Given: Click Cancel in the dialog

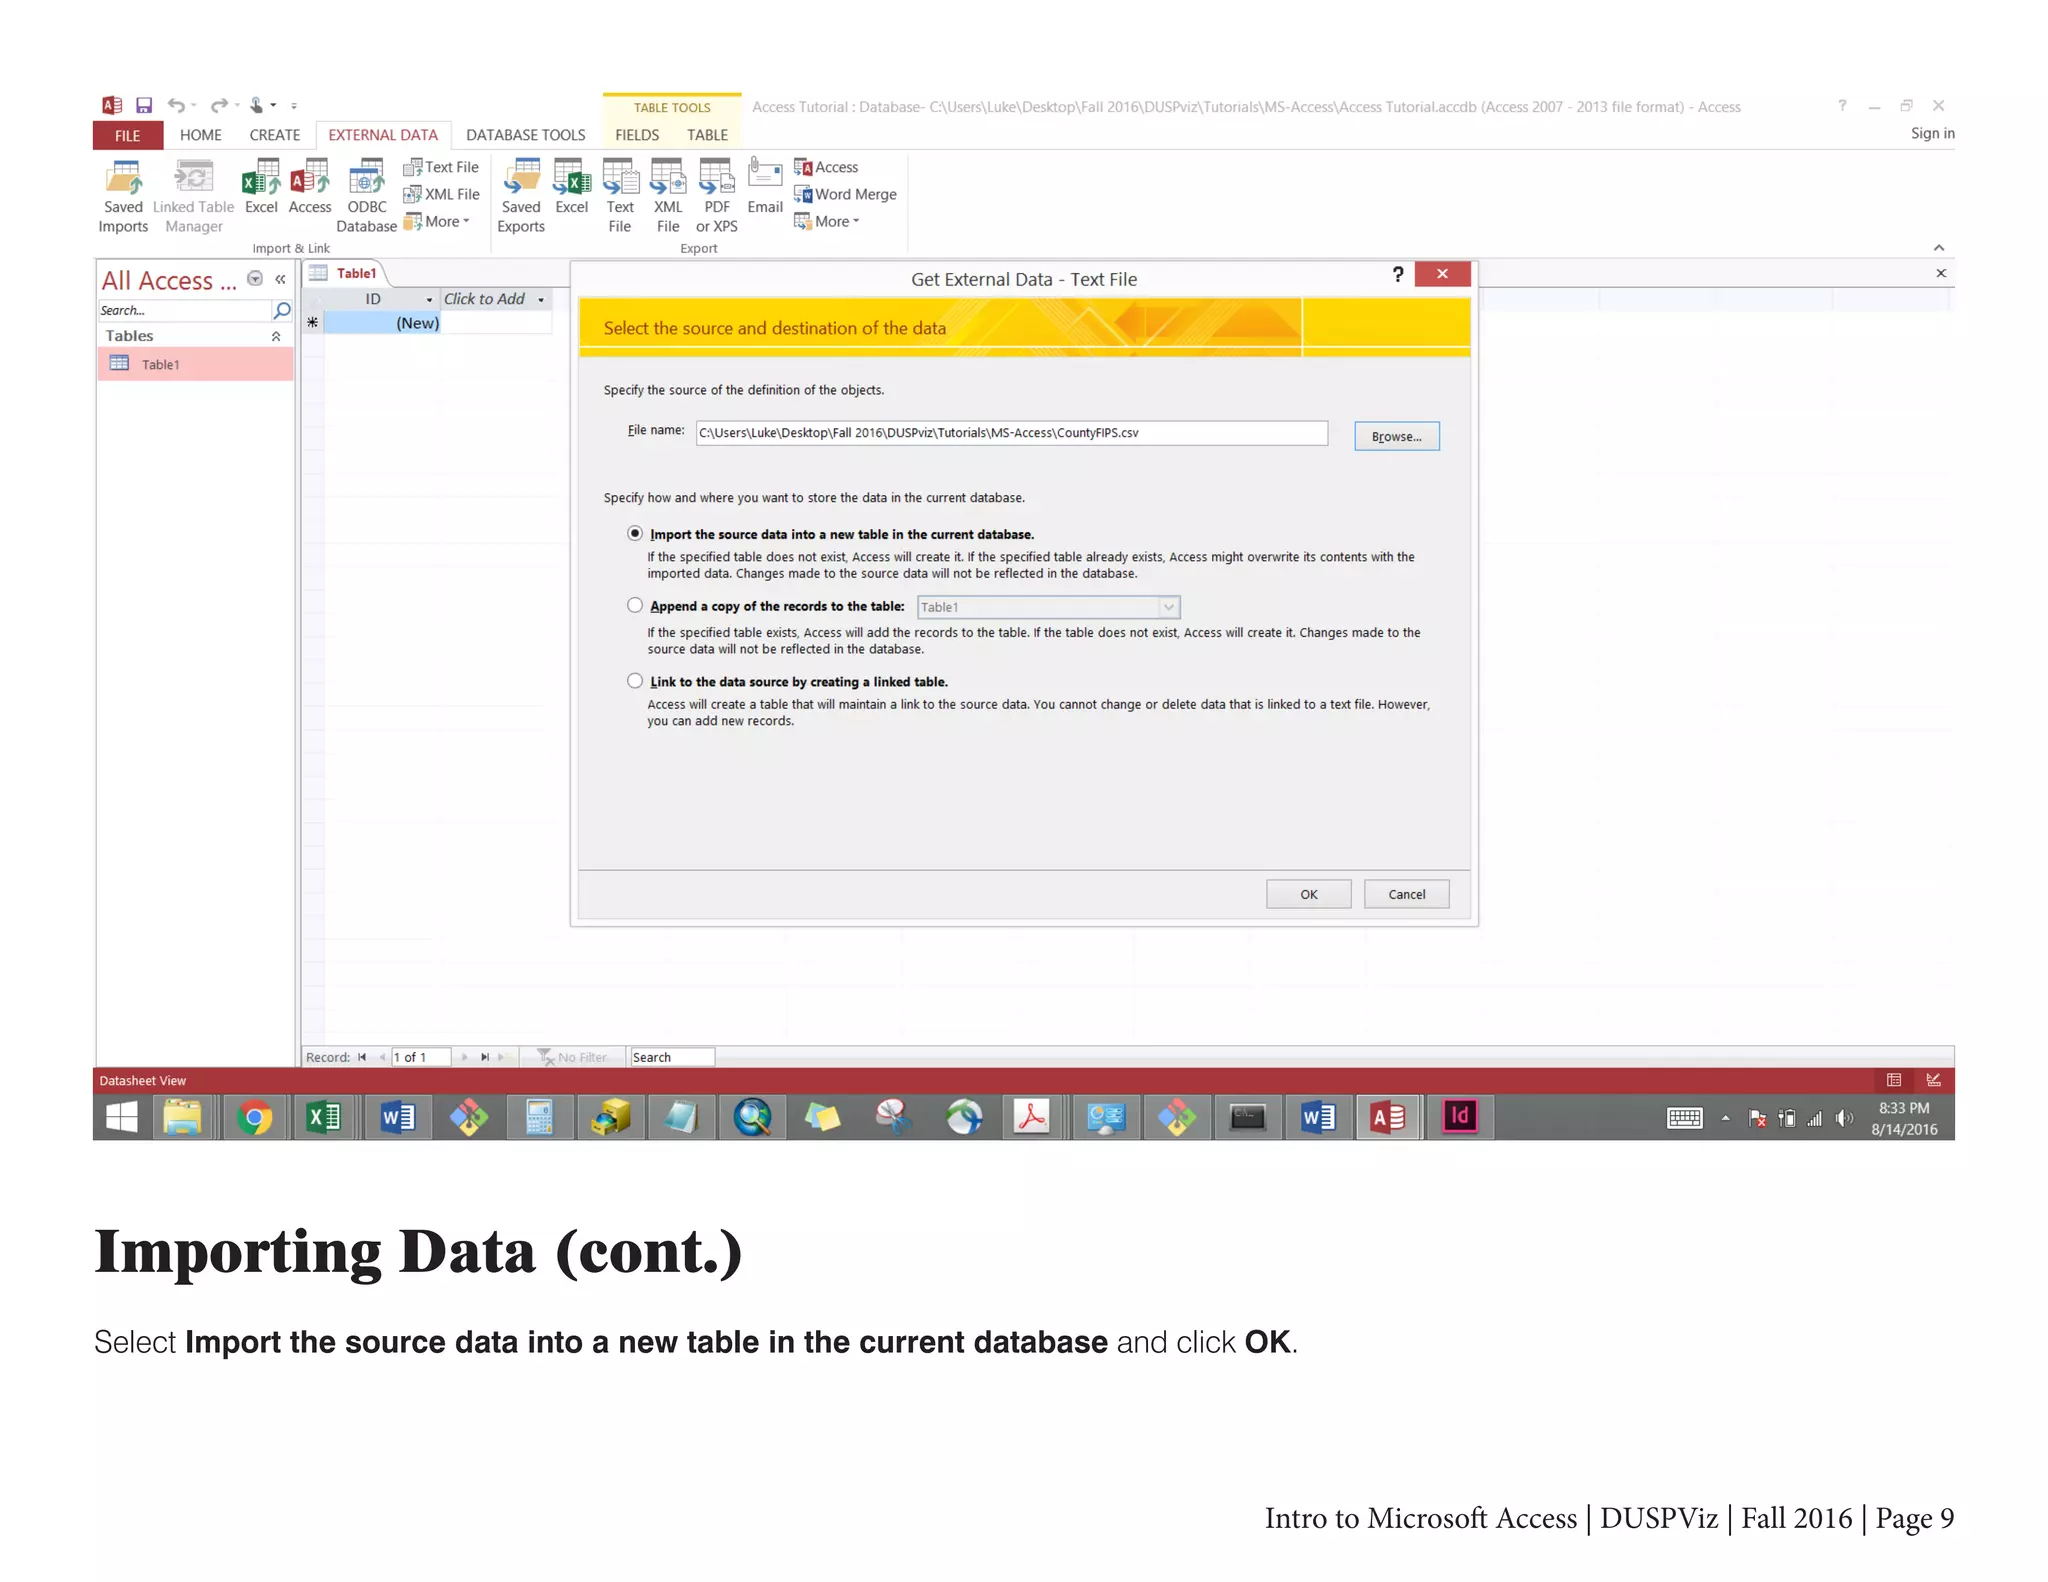Looking at the screenshot, I should point(1406,894).
